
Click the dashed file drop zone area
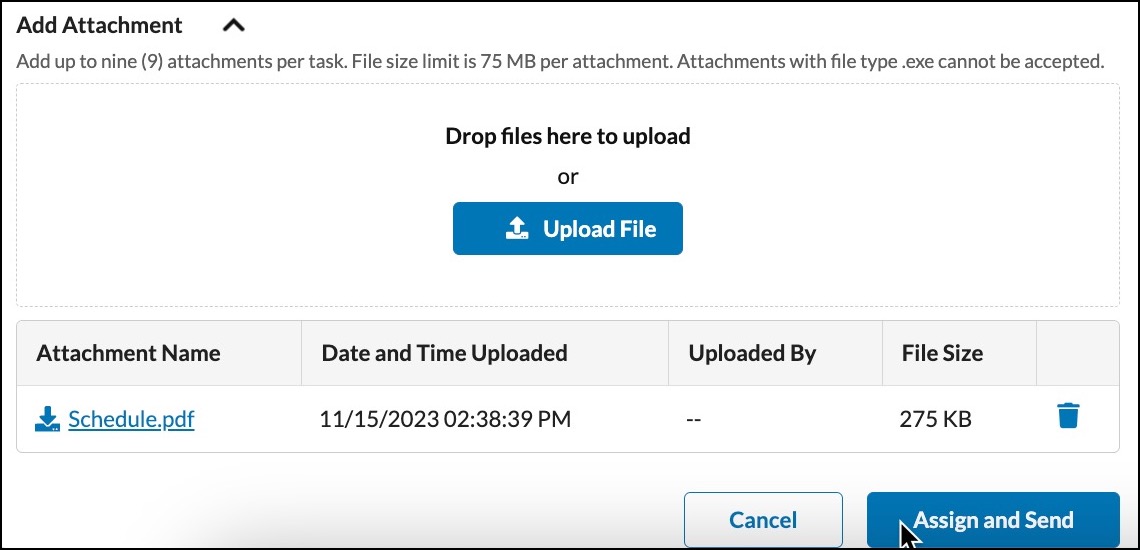pyautogui.click(x=568, y=195)
